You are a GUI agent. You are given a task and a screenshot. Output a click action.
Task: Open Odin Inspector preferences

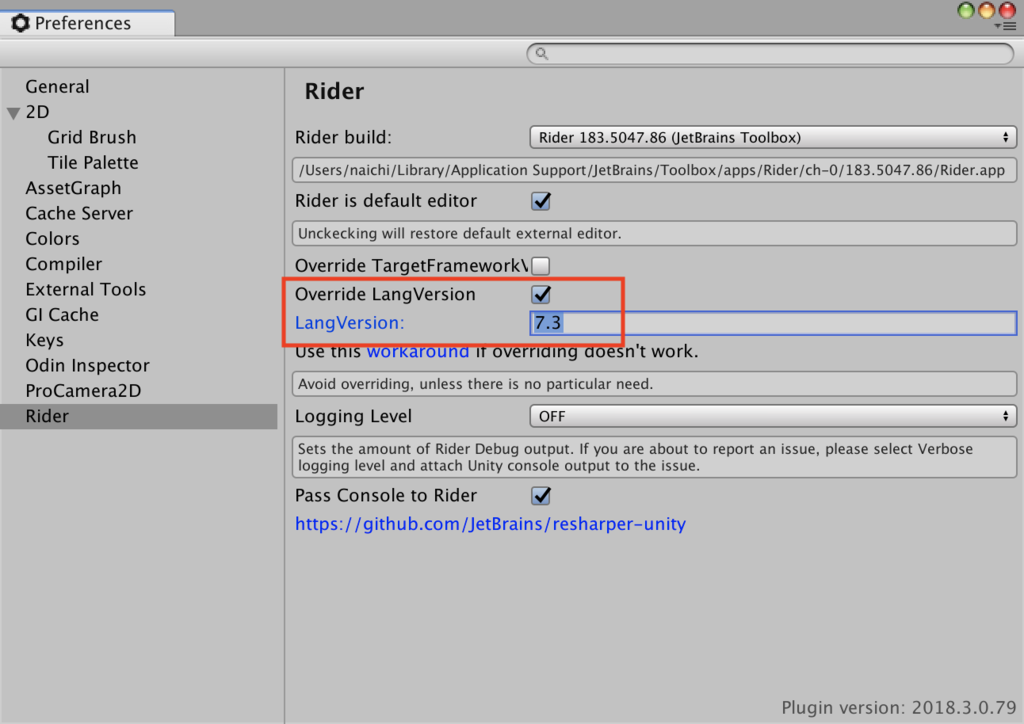88,366
